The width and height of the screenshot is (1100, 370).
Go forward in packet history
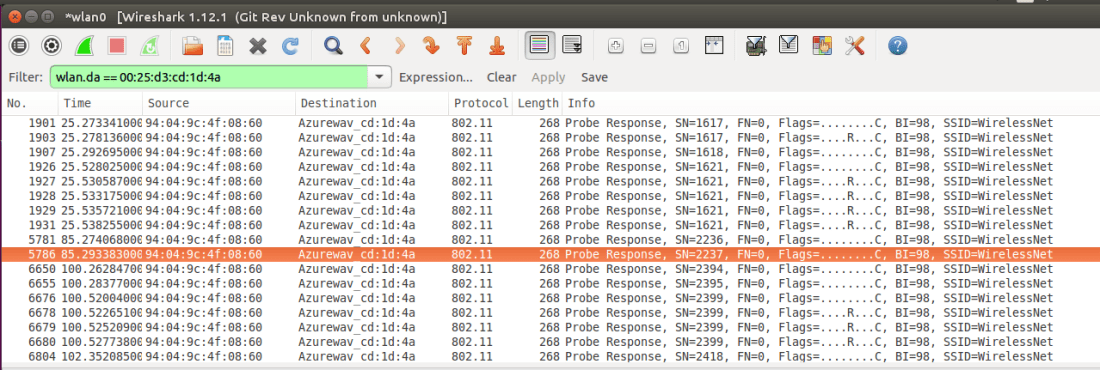click(x=399, y=46)
